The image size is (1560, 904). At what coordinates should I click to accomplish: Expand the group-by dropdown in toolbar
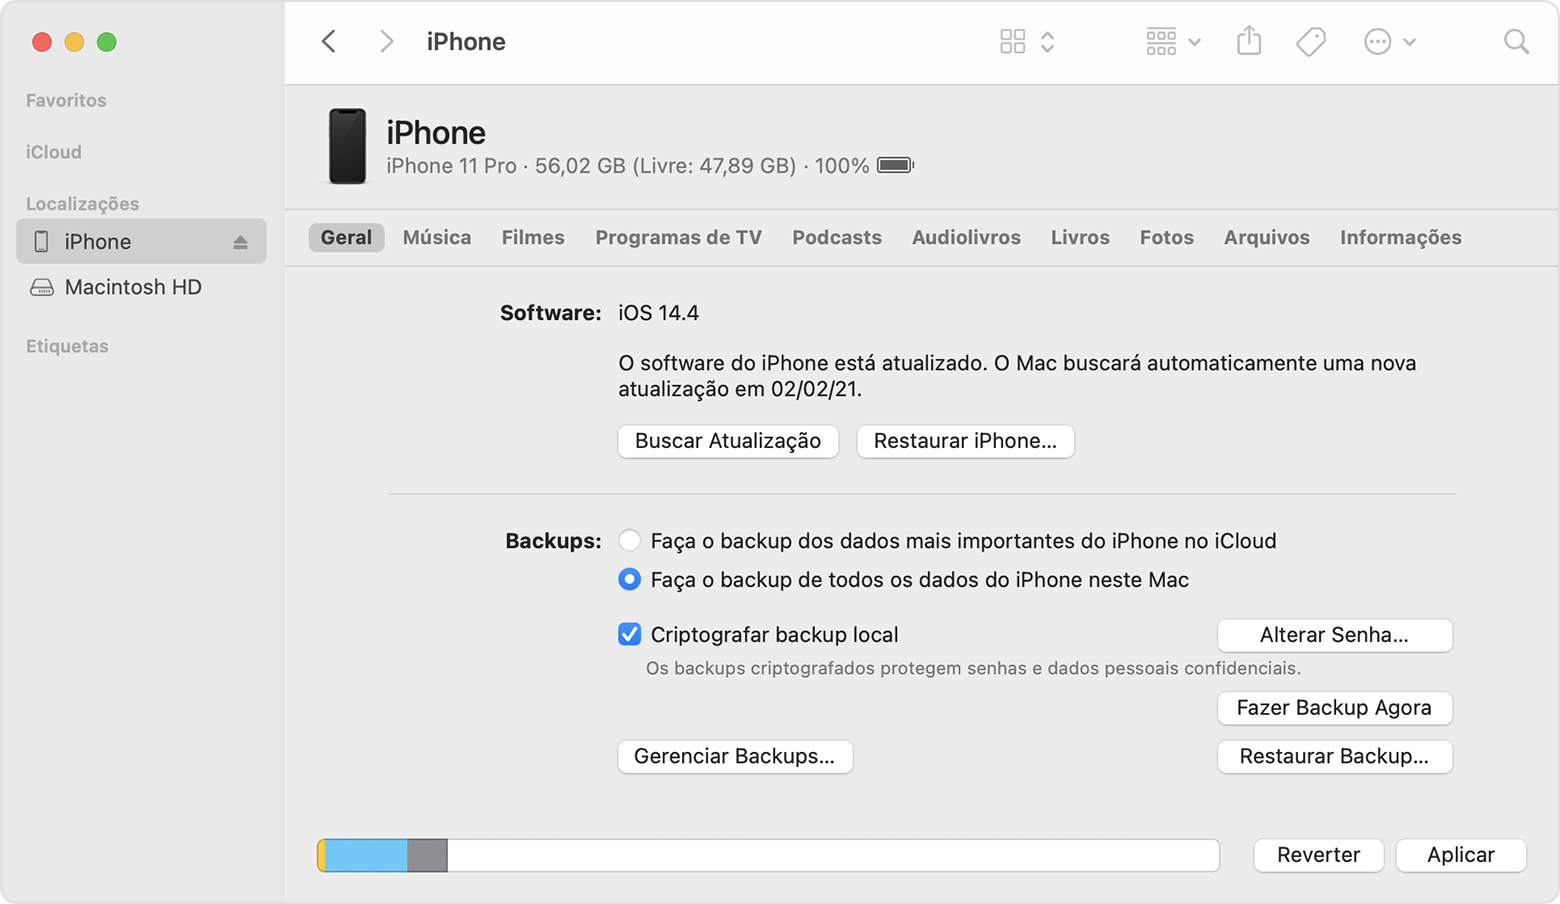tap(1173, 42)
